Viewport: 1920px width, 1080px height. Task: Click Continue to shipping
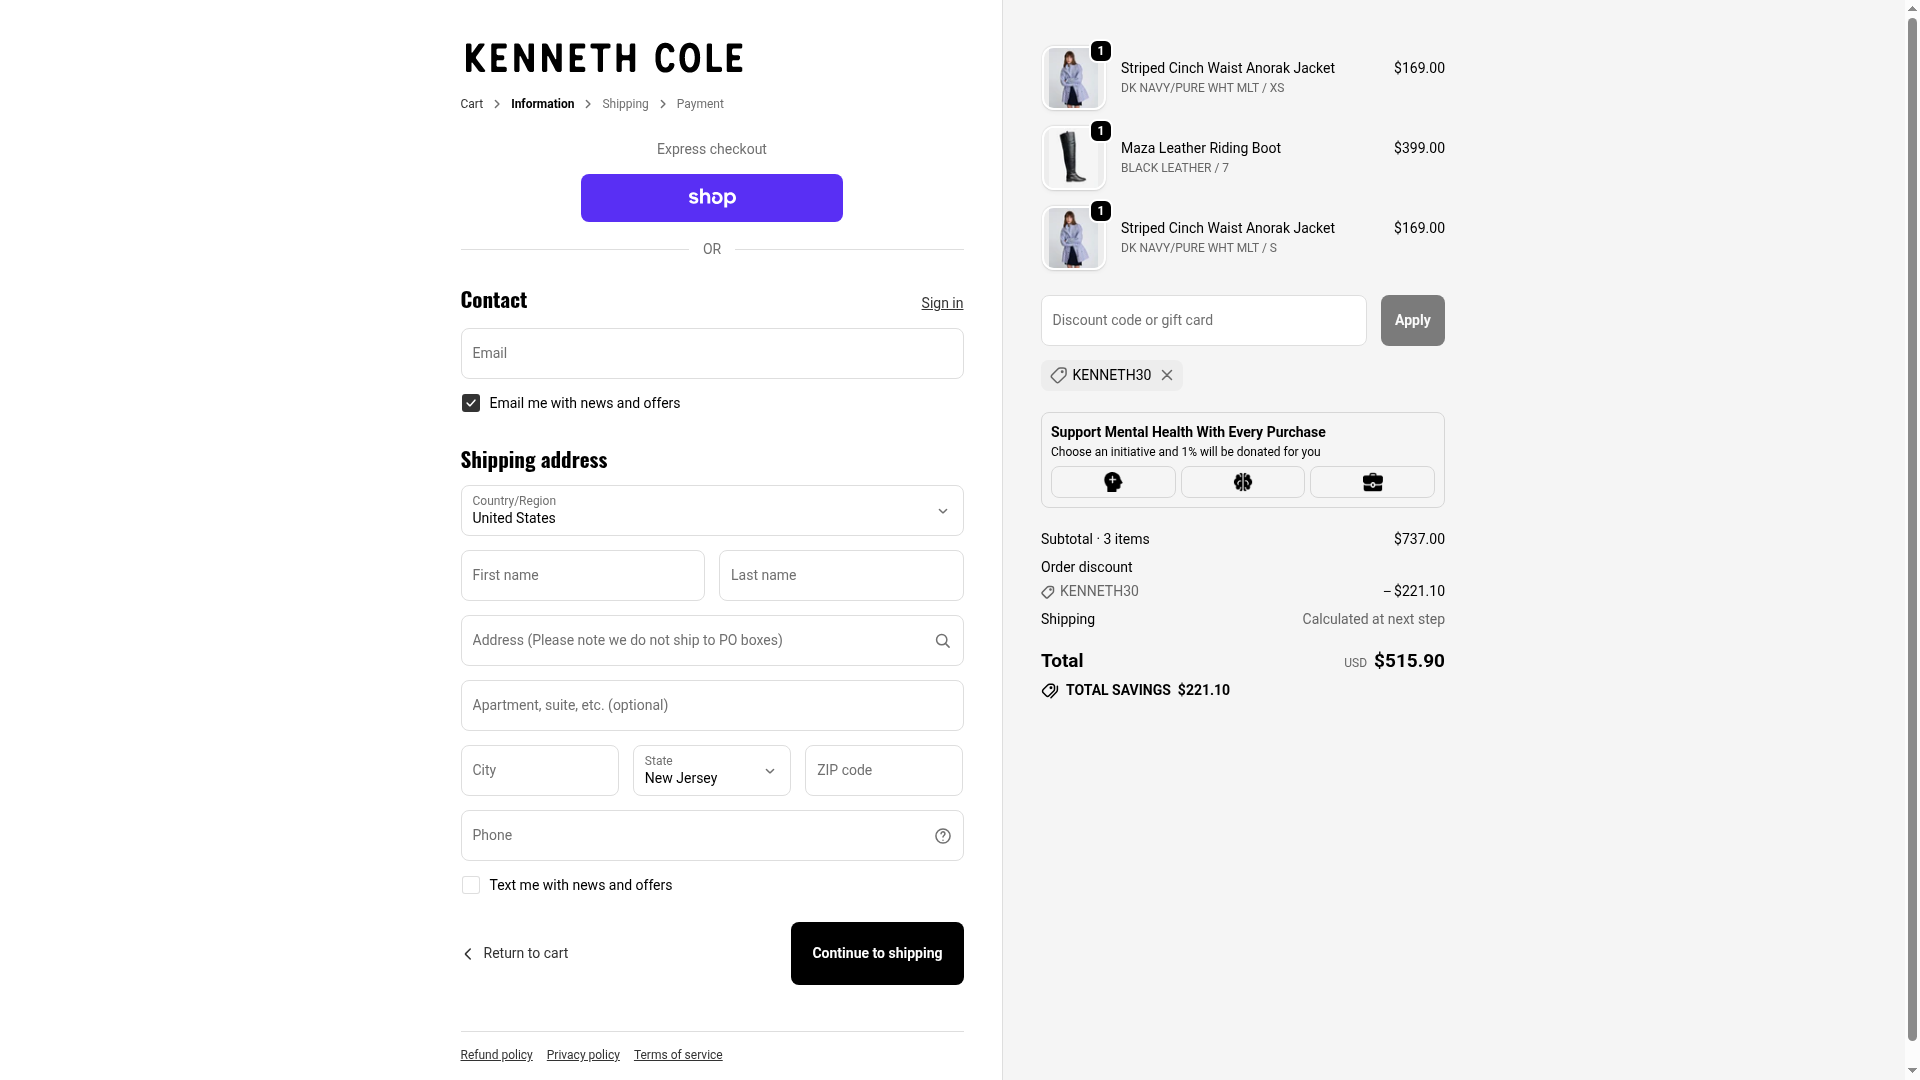(877, 953)
